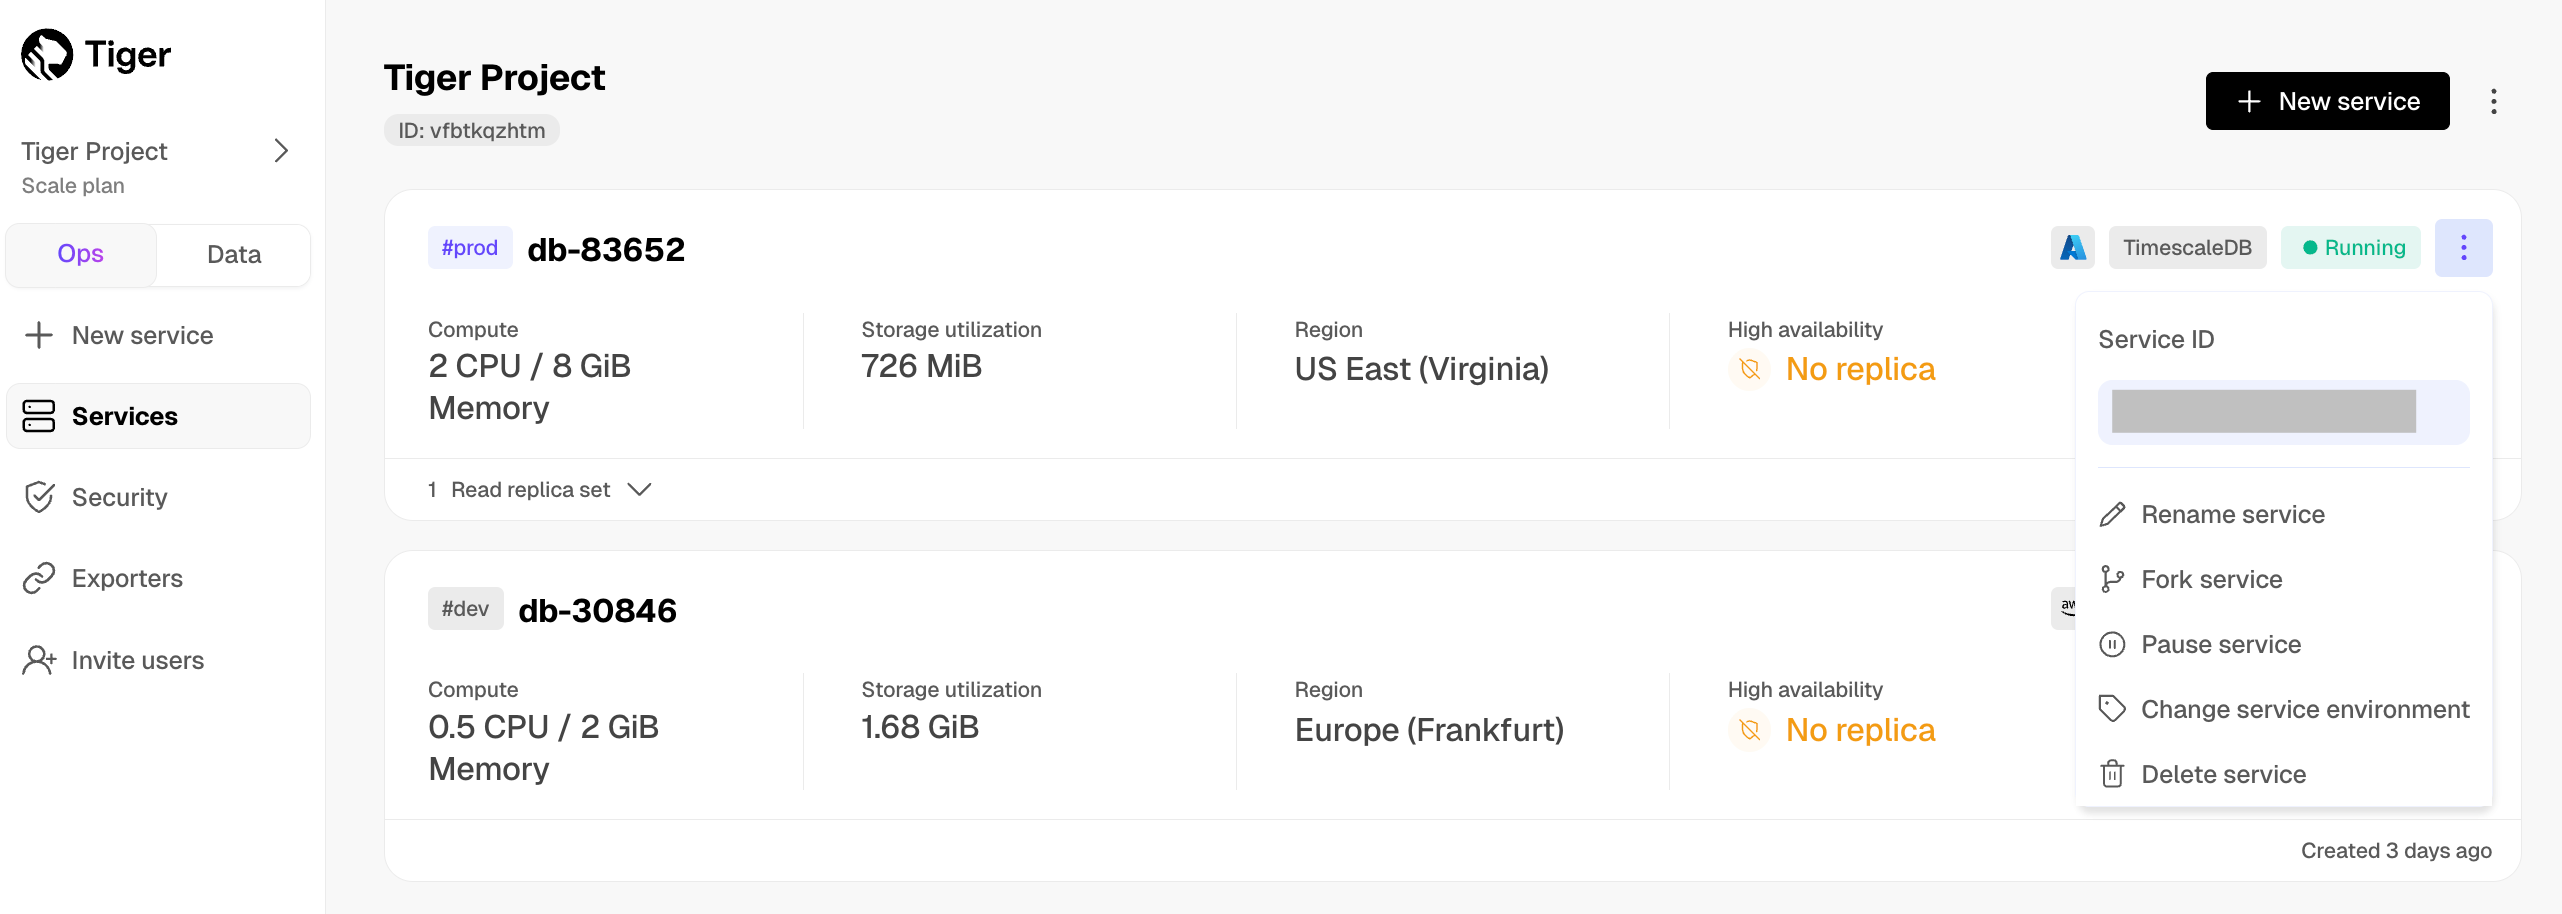This screenshot has height=914, width=2562.
Task: Open the Tiger Project switcher chevron
Action: 281,151
